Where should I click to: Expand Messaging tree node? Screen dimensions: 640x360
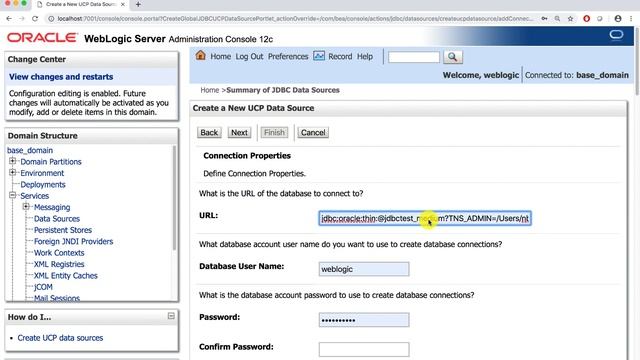26,207
